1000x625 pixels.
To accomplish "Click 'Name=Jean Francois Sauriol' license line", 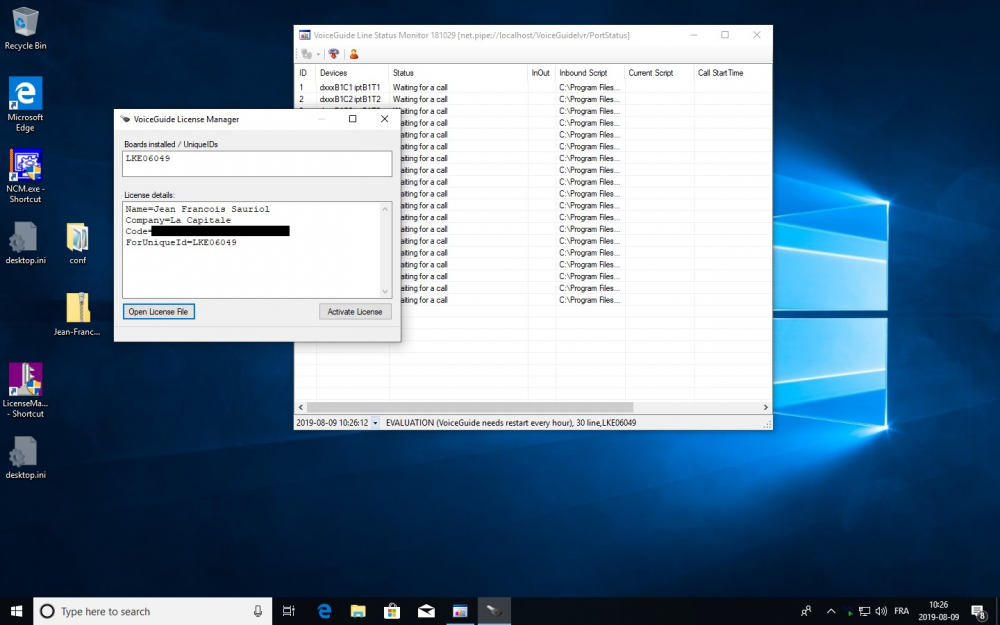I will point(197,209).
